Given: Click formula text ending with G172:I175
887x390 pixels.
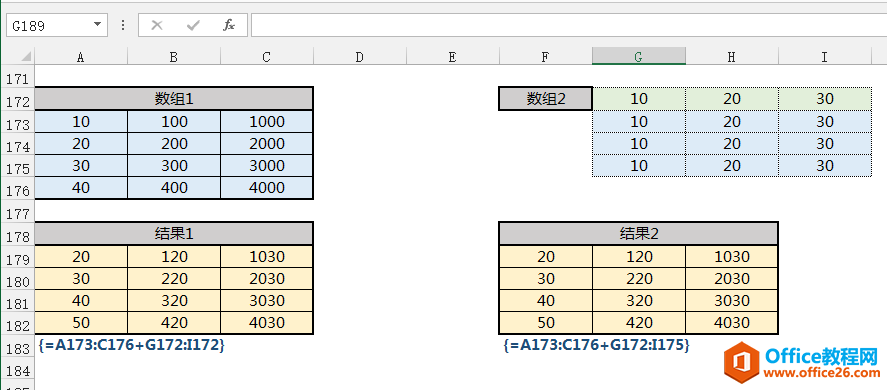Looking at the screenshot, I should tap(596, 344).
